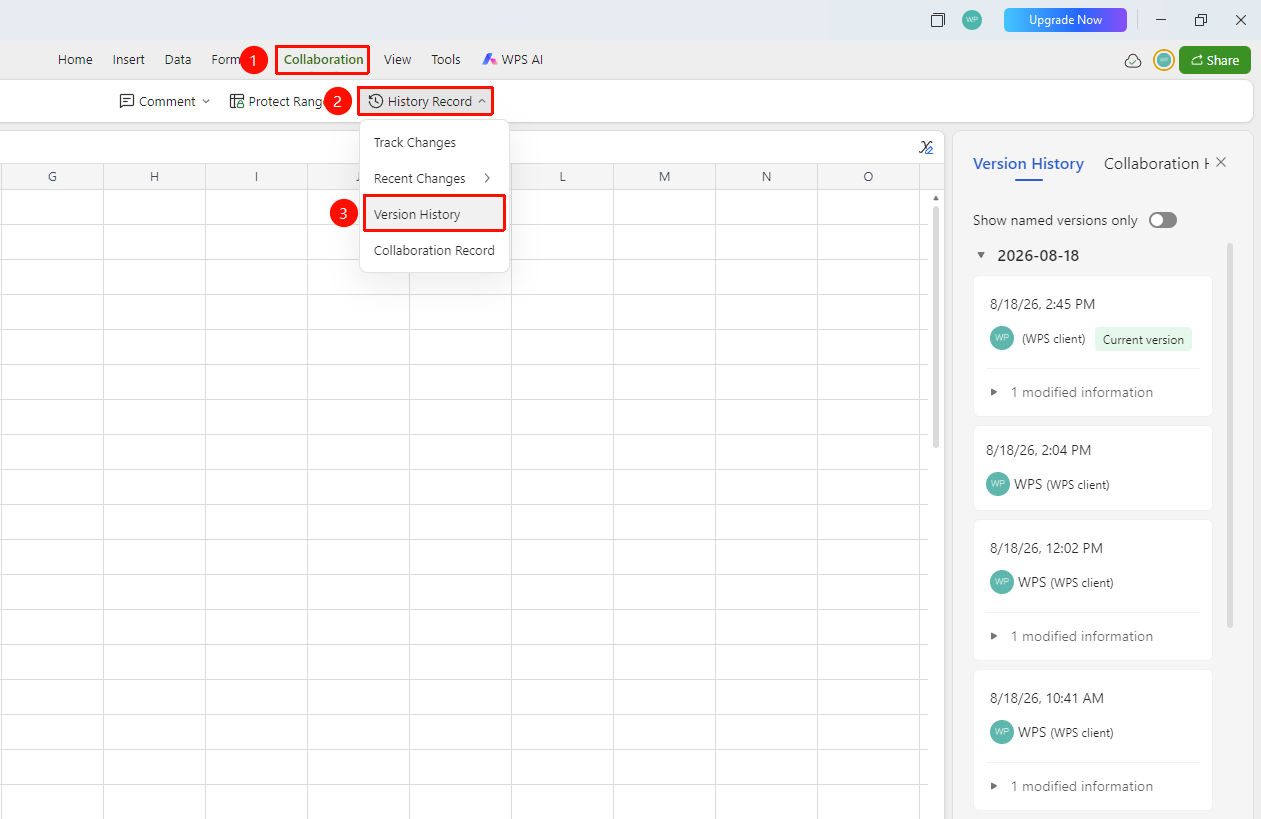Click the Comment toolbar button

point(157,101)
